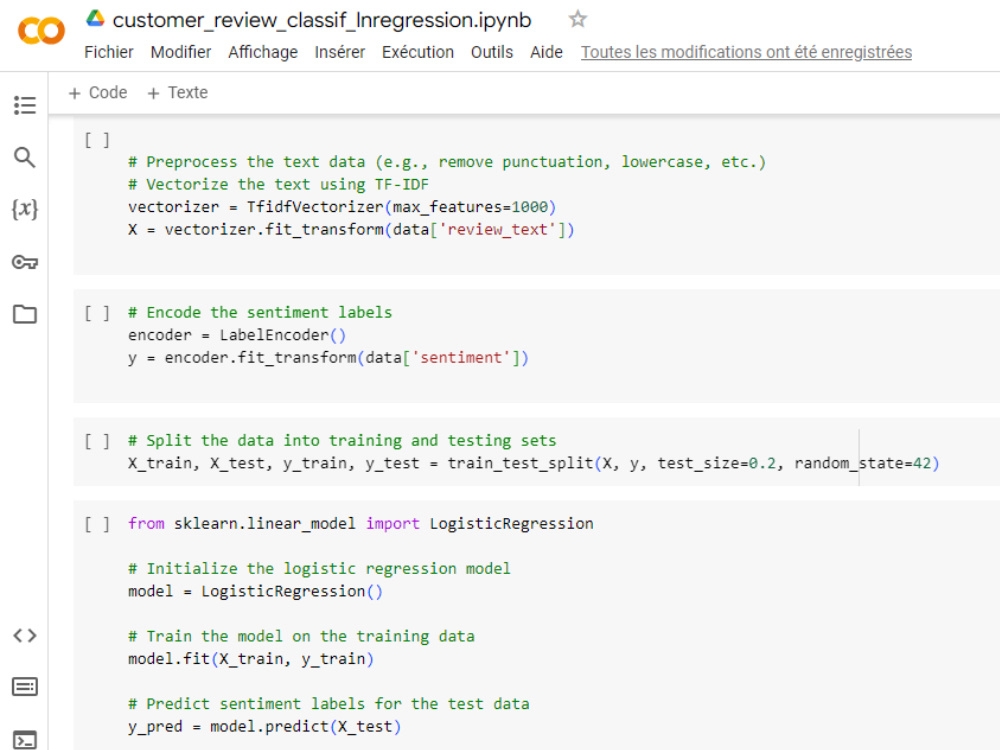The image size is (1000, 750).
Task: Click the Google Drive icon beside the title
Action: pyautogui.click(x=96, y=18)
